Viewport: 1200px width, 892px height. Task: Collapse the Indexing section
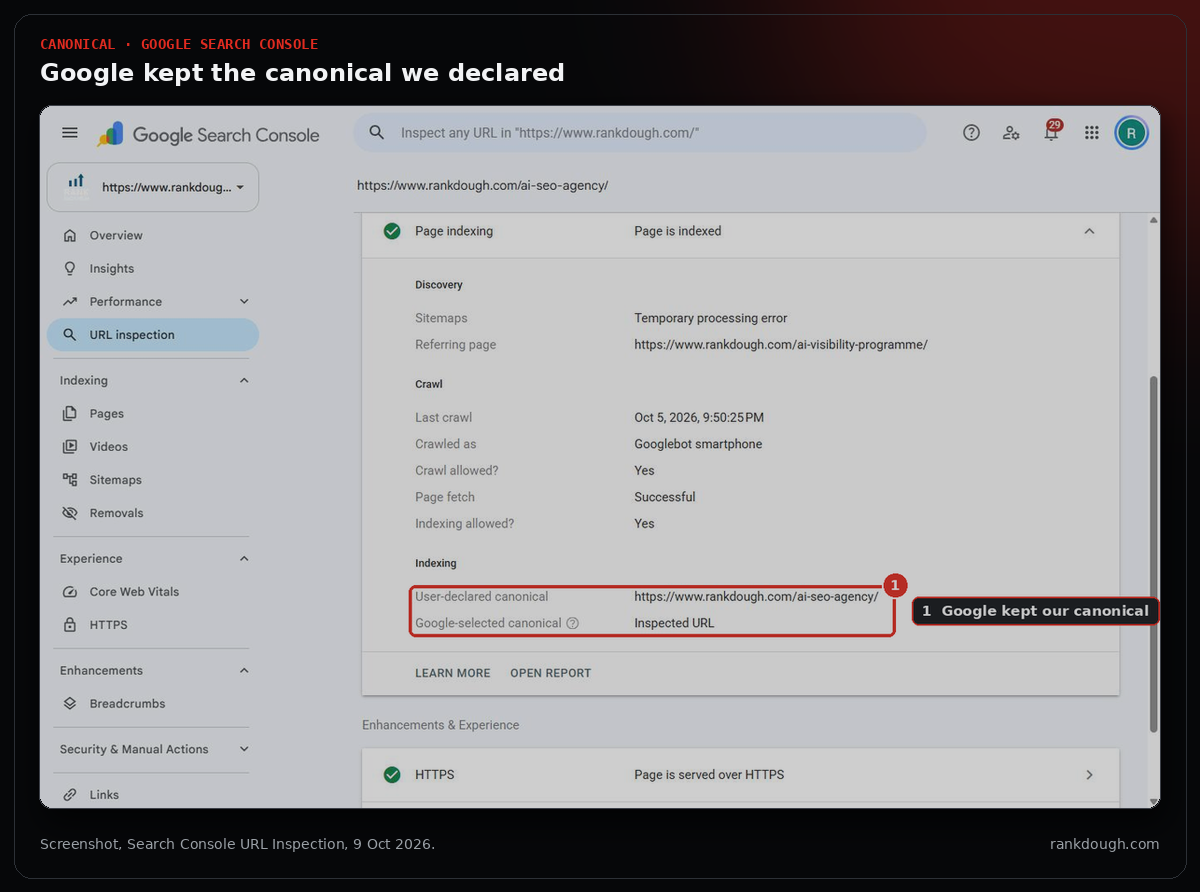point(244,381)
